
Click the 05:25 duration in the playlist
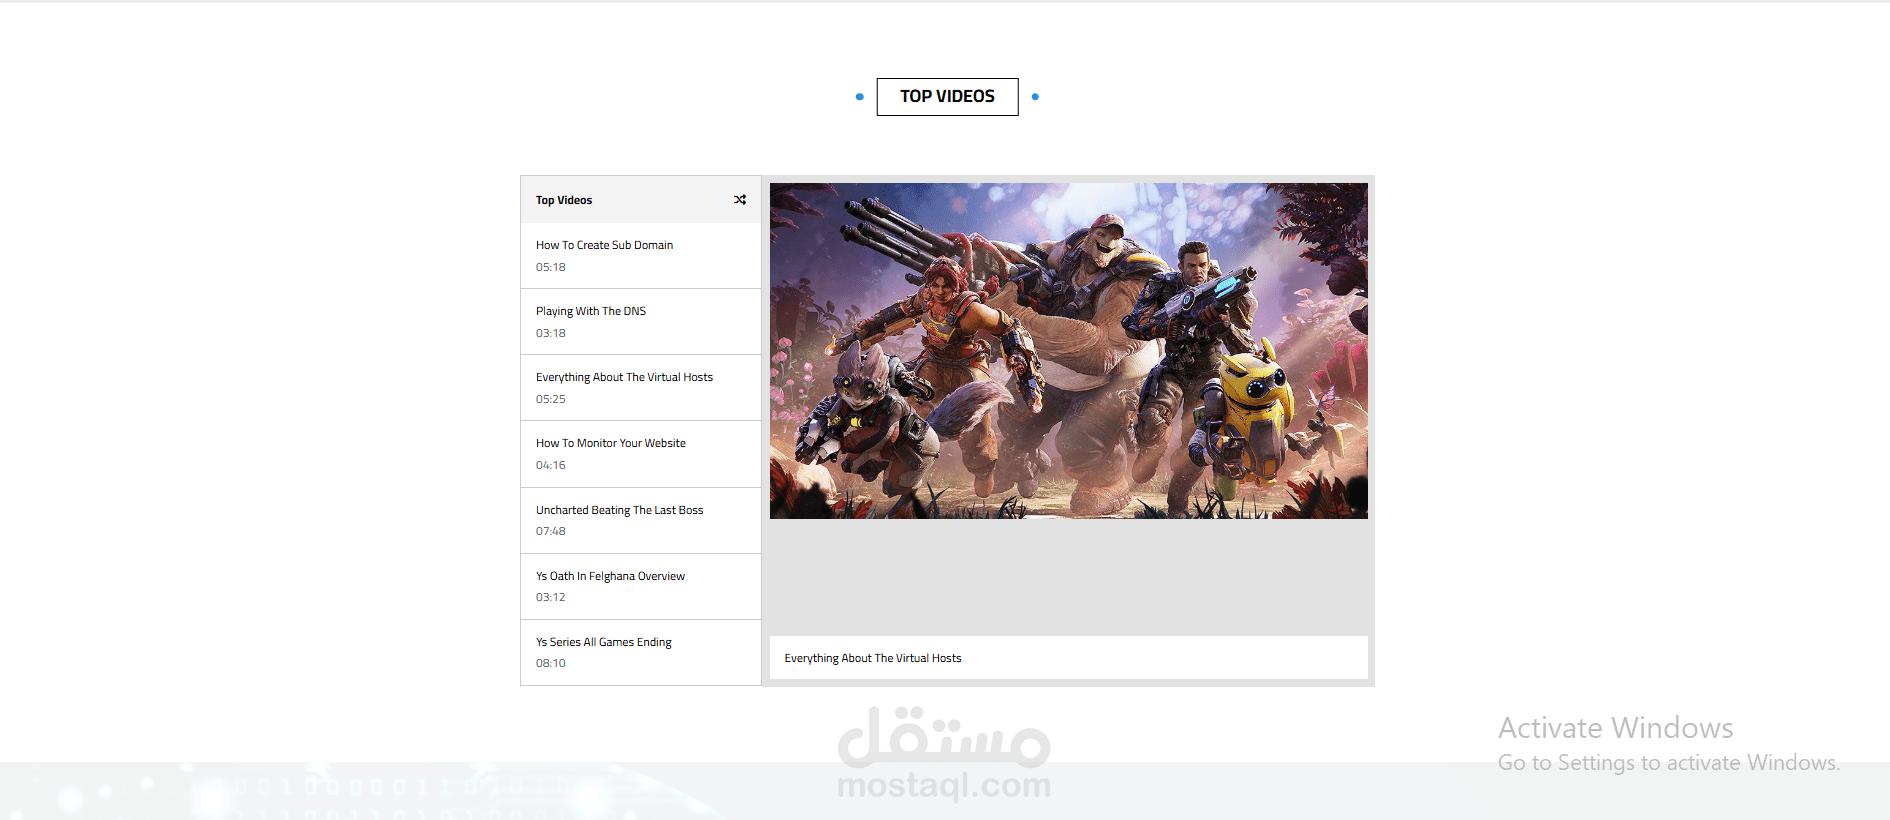tap(551, 399)
